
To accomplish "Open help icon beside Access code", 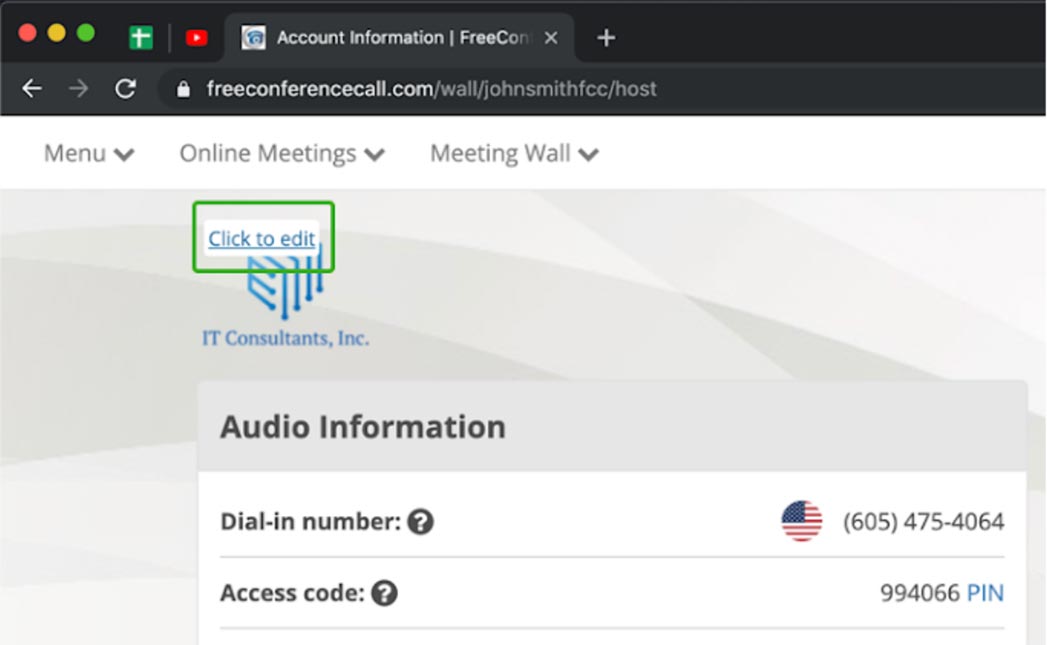I will [384, 593].
